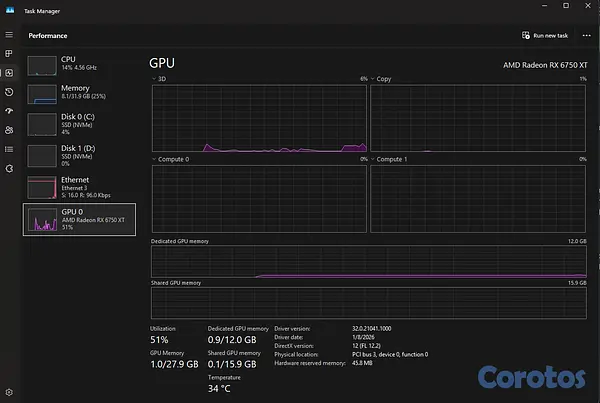
Task: Click Run new task button
Action: pos(545,36)
